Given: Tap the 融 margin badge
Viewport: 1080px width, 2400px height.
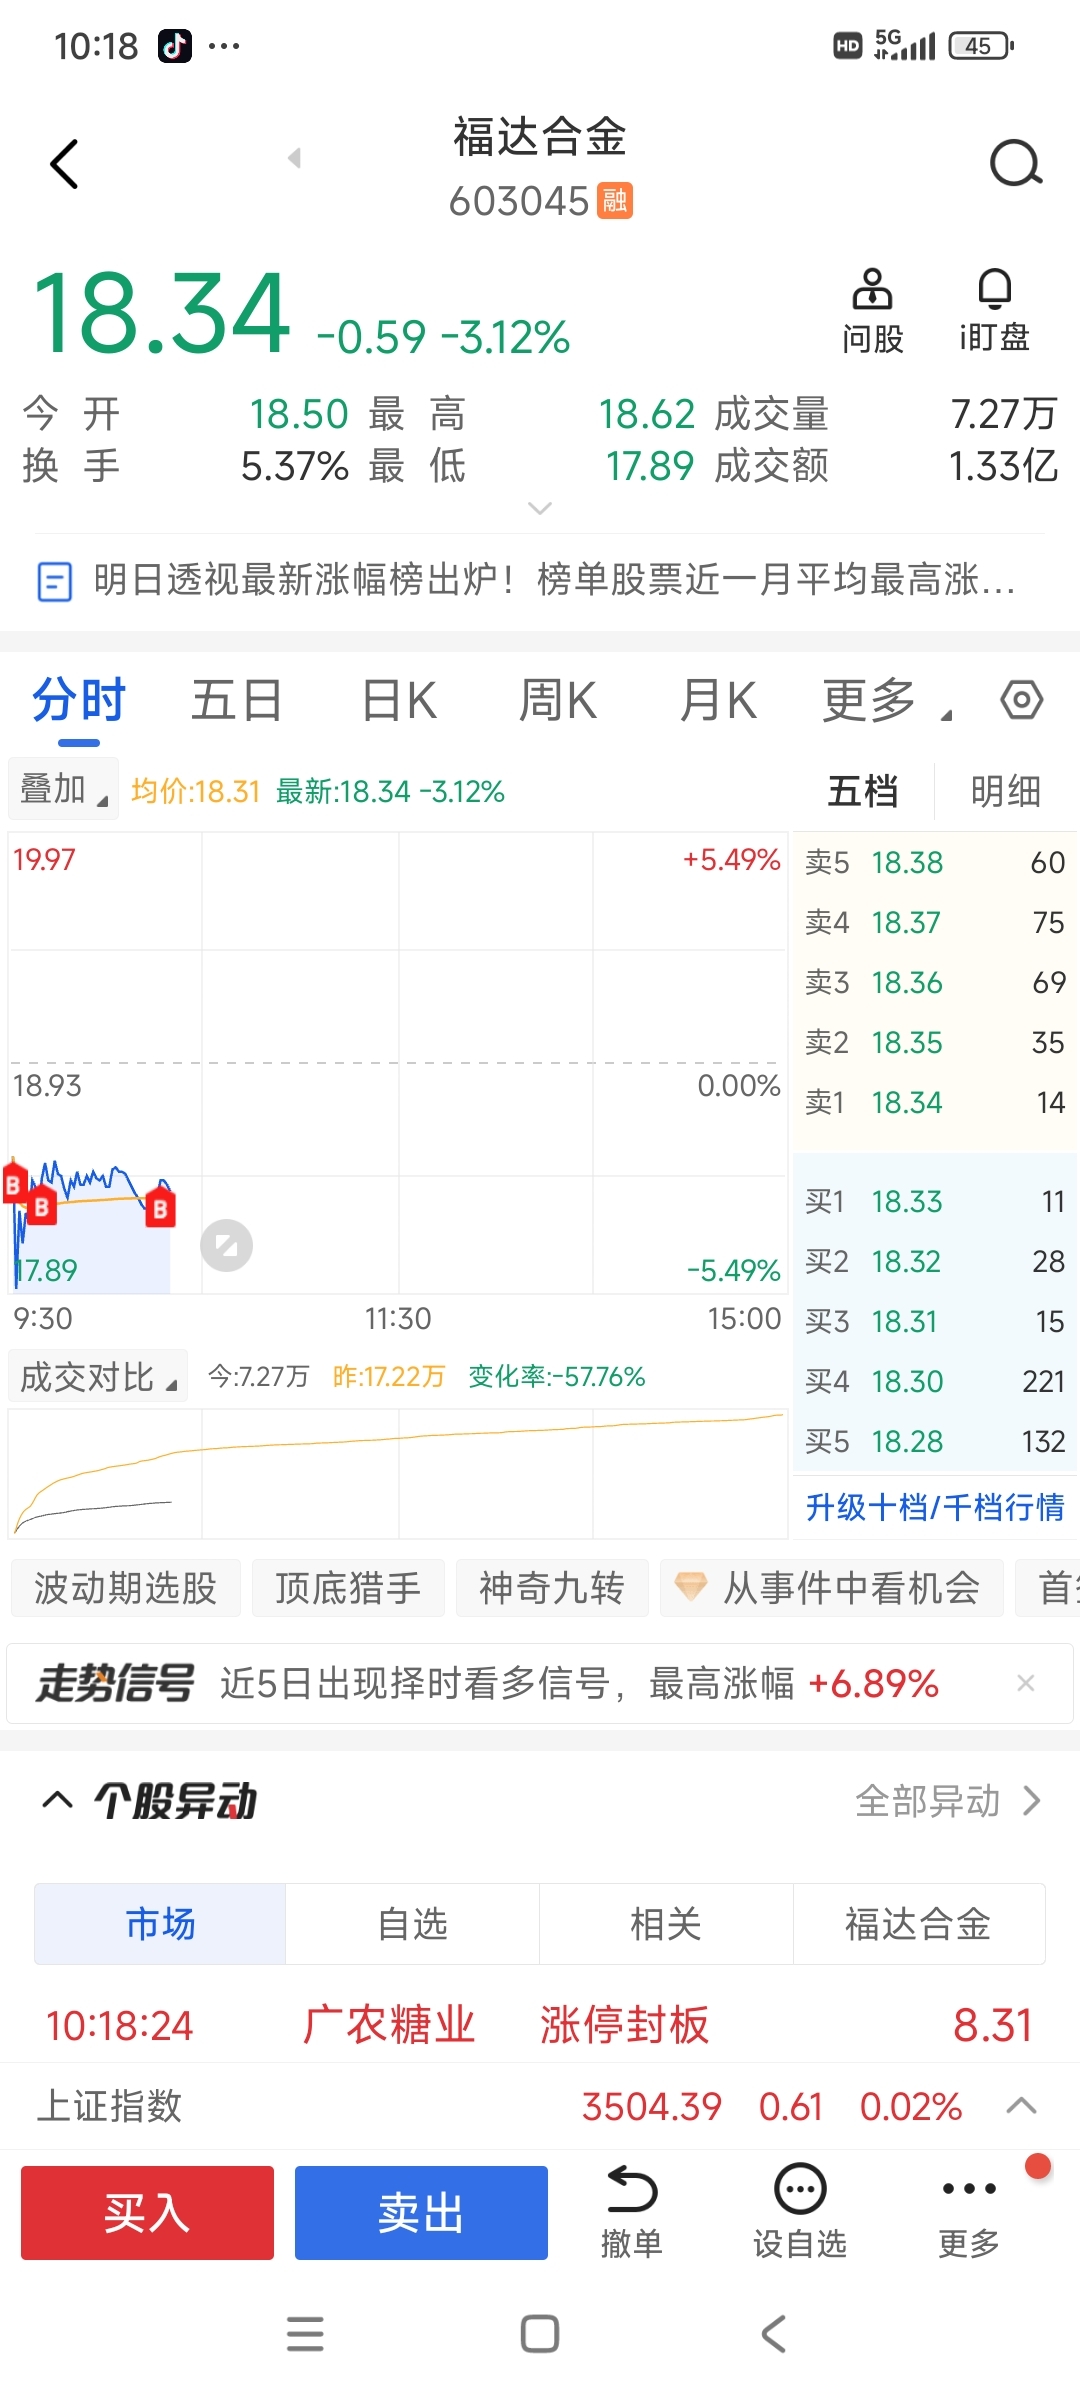Looking at the screenshot, I should tap(615, 201).
